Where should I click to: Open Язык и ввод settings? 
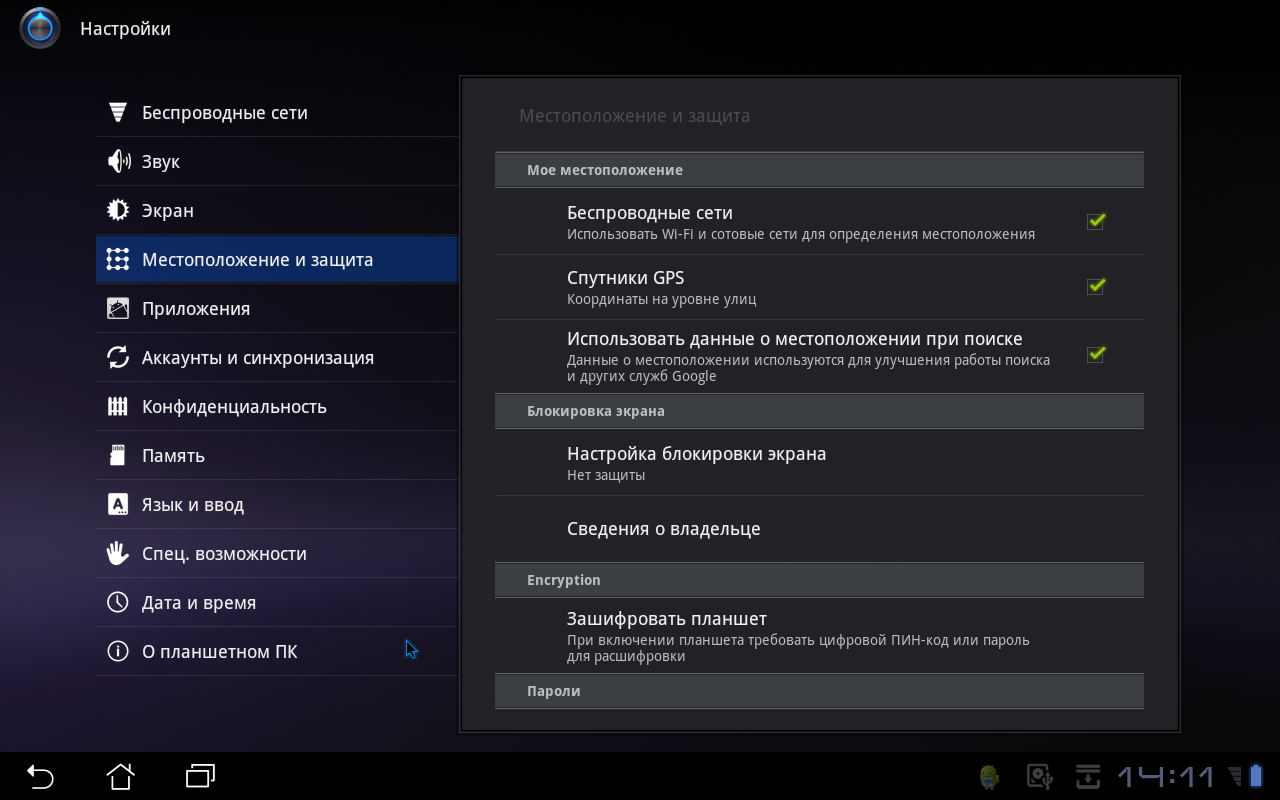click(x=193, y=505)
